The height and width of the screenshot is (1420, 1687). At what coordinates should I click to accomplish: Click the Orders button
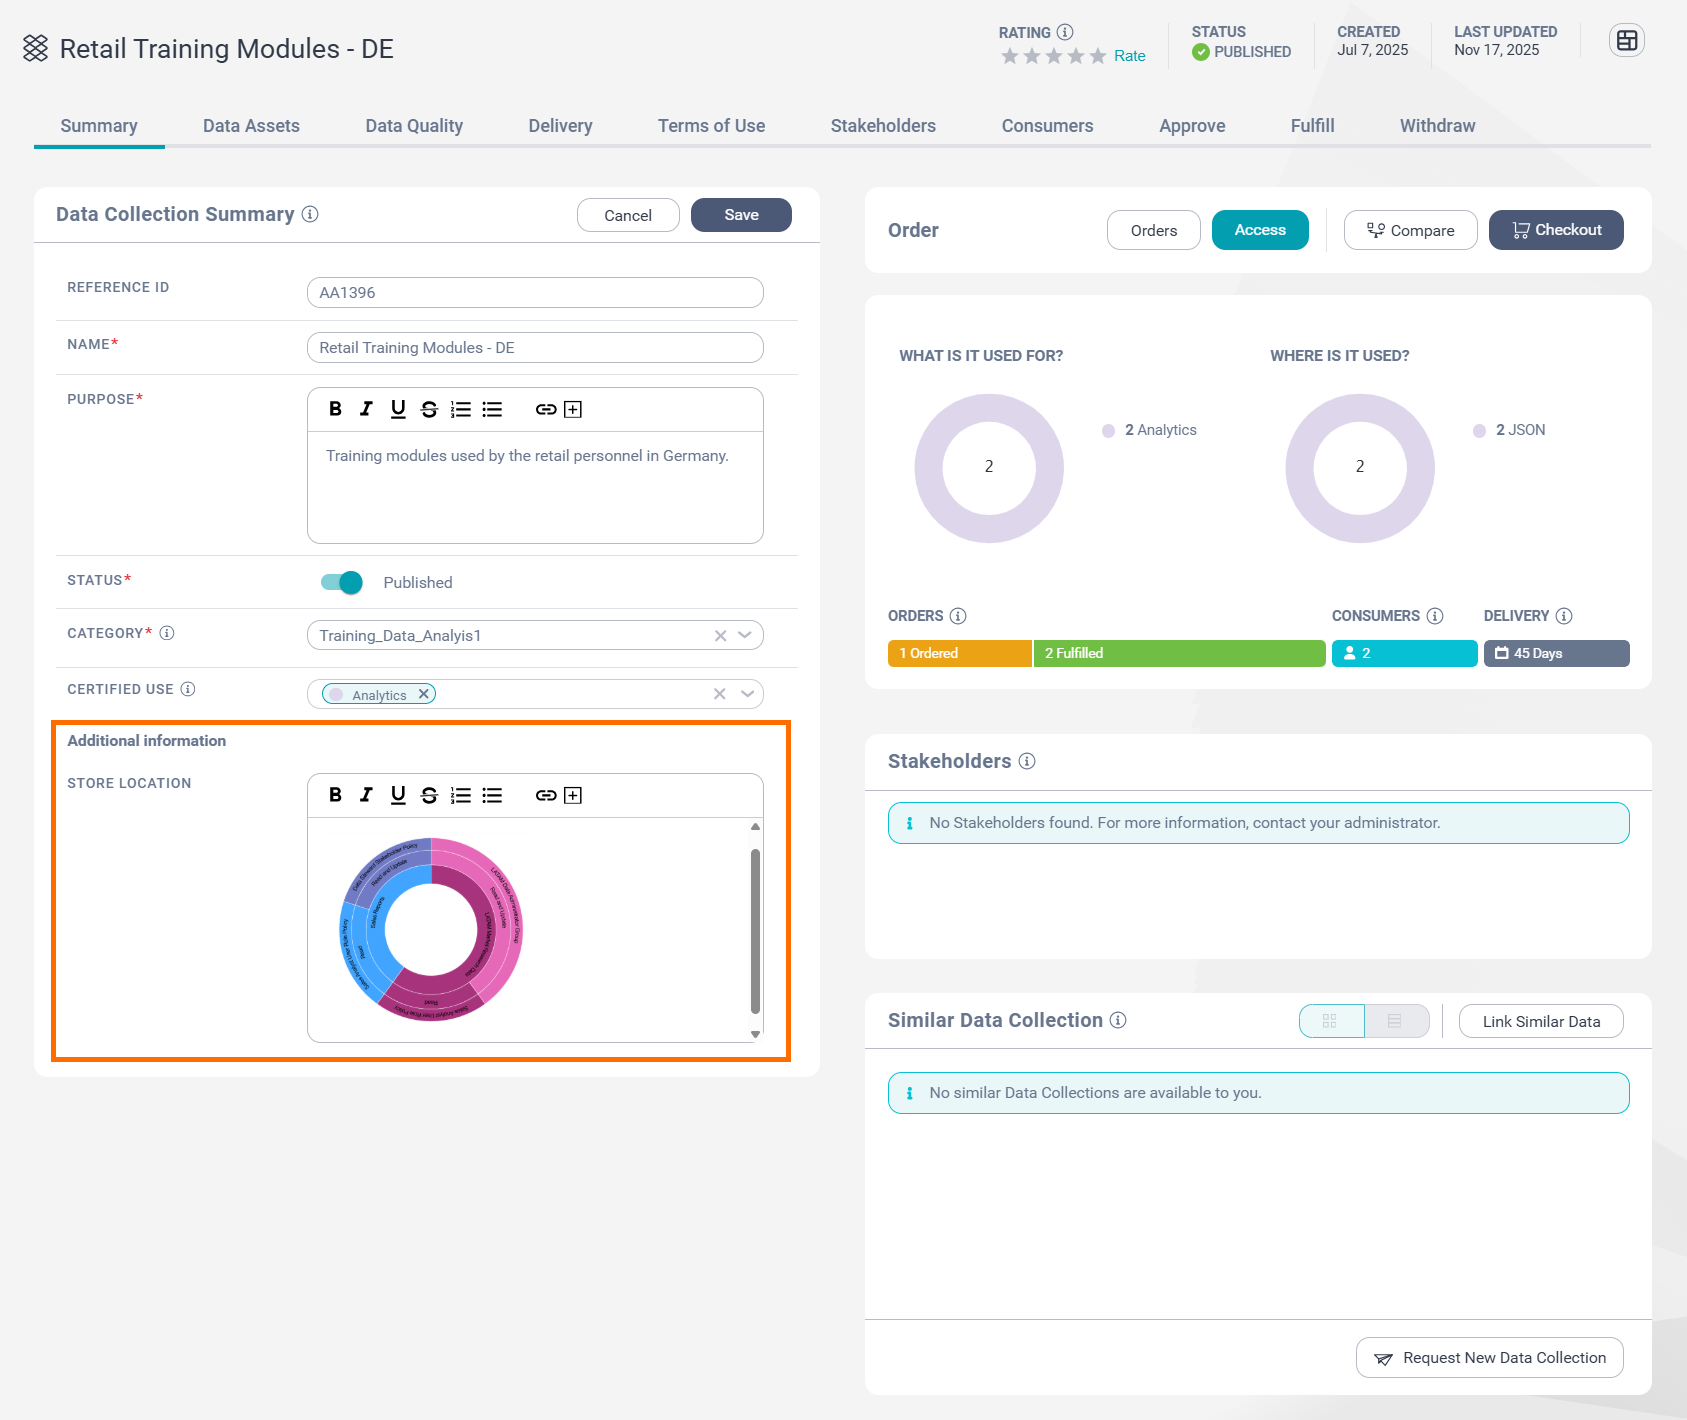point(1154,230)
